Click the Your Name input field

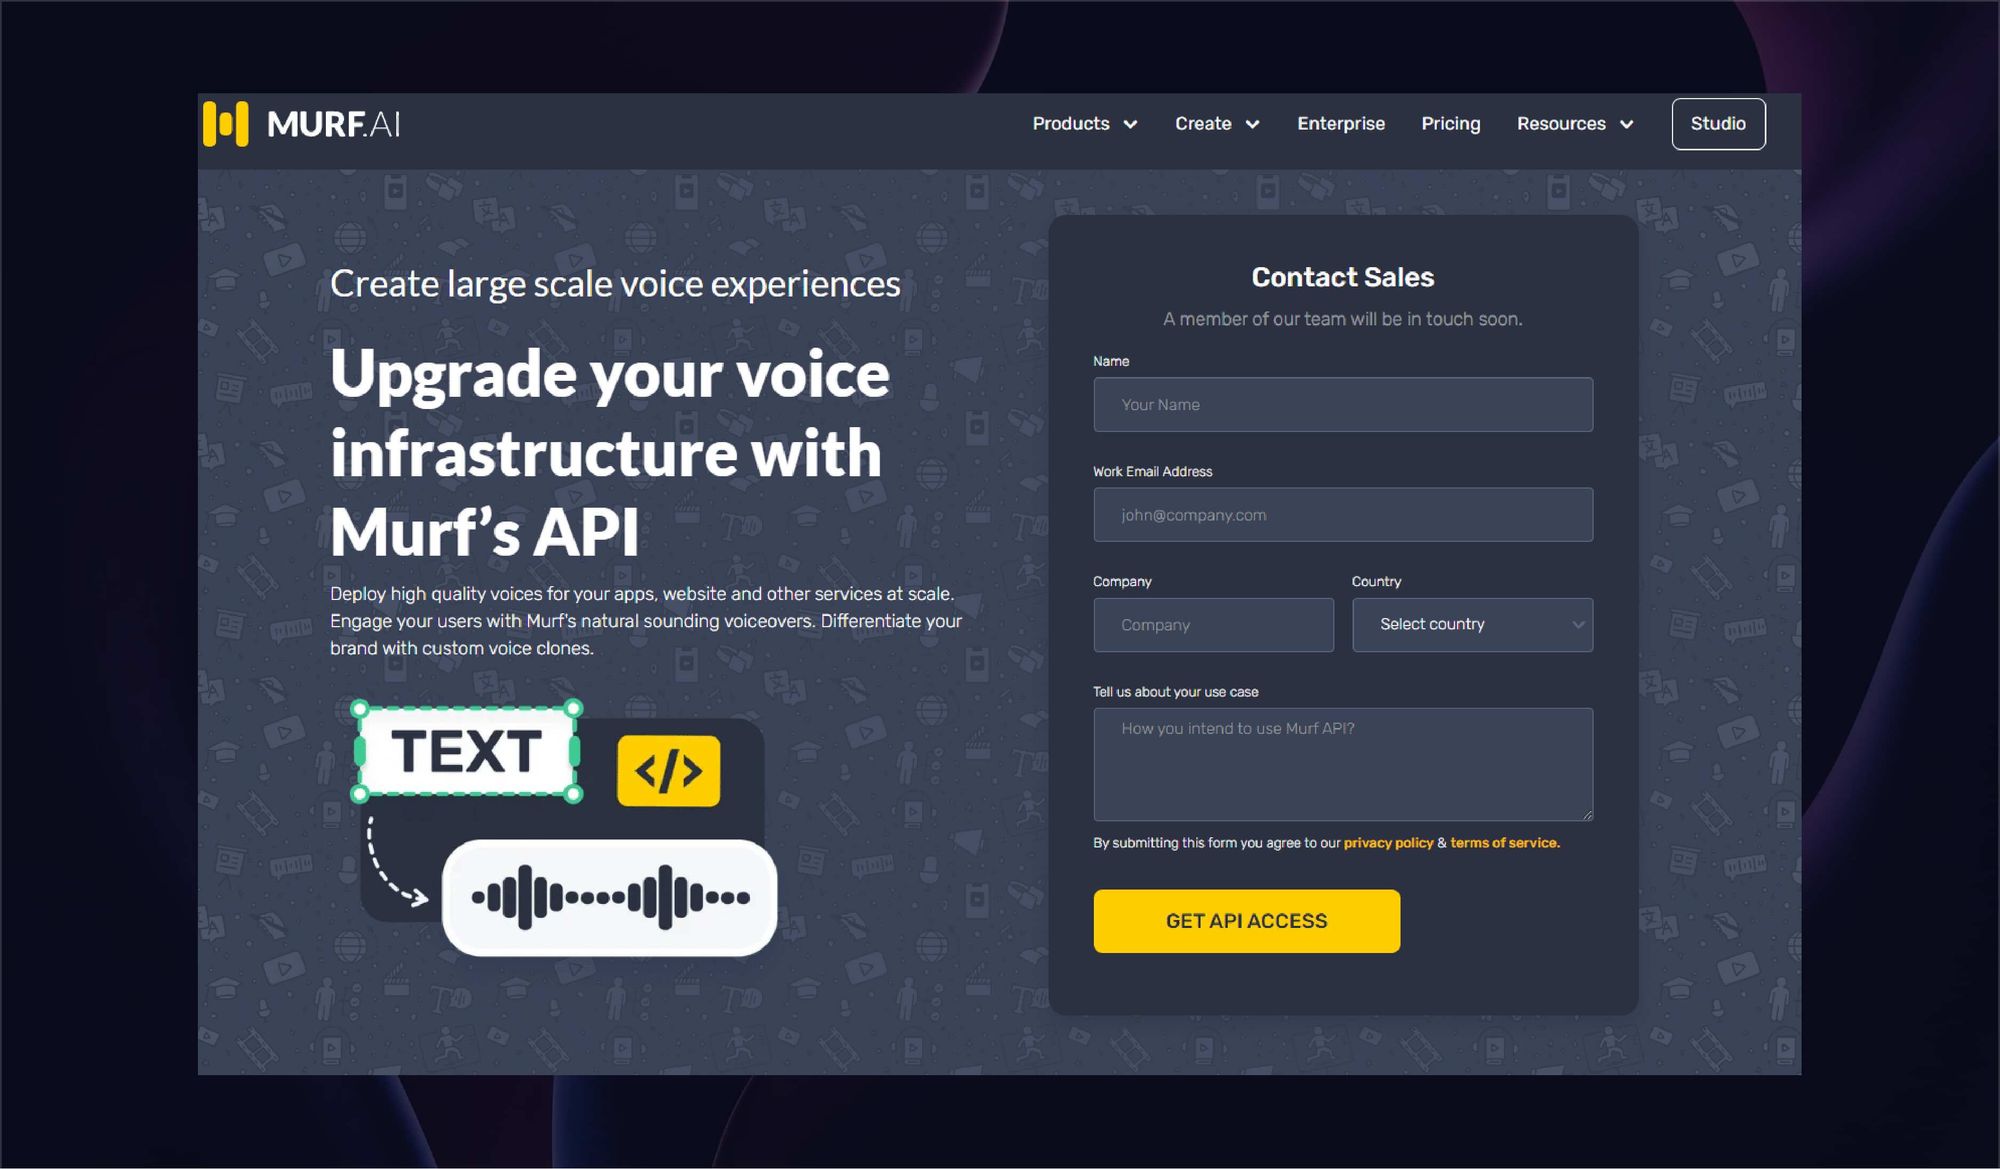pos(1343,404)
